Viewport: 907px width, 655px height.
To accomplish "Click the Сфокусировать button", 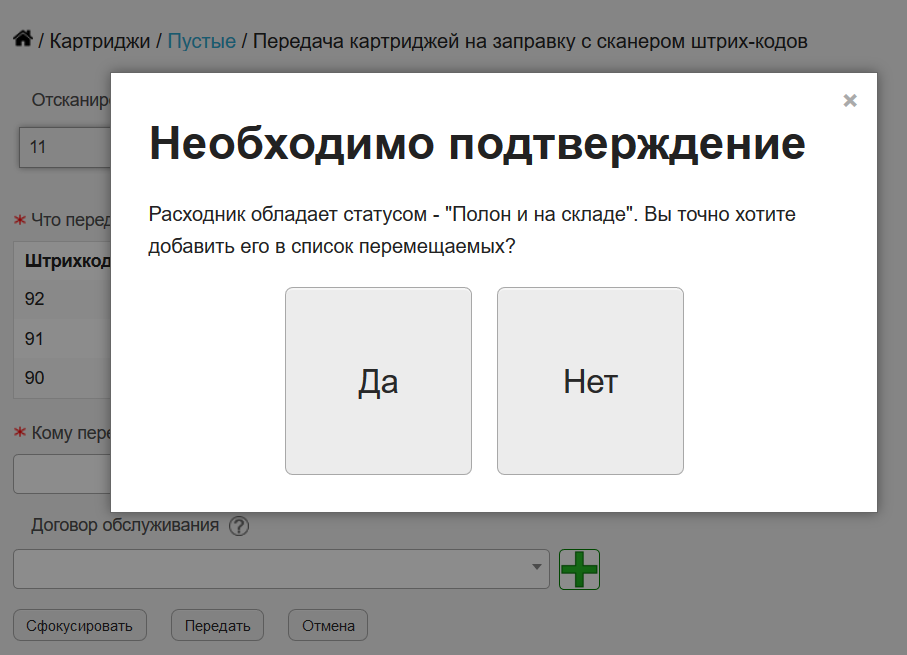I will (x=80, y=625).
